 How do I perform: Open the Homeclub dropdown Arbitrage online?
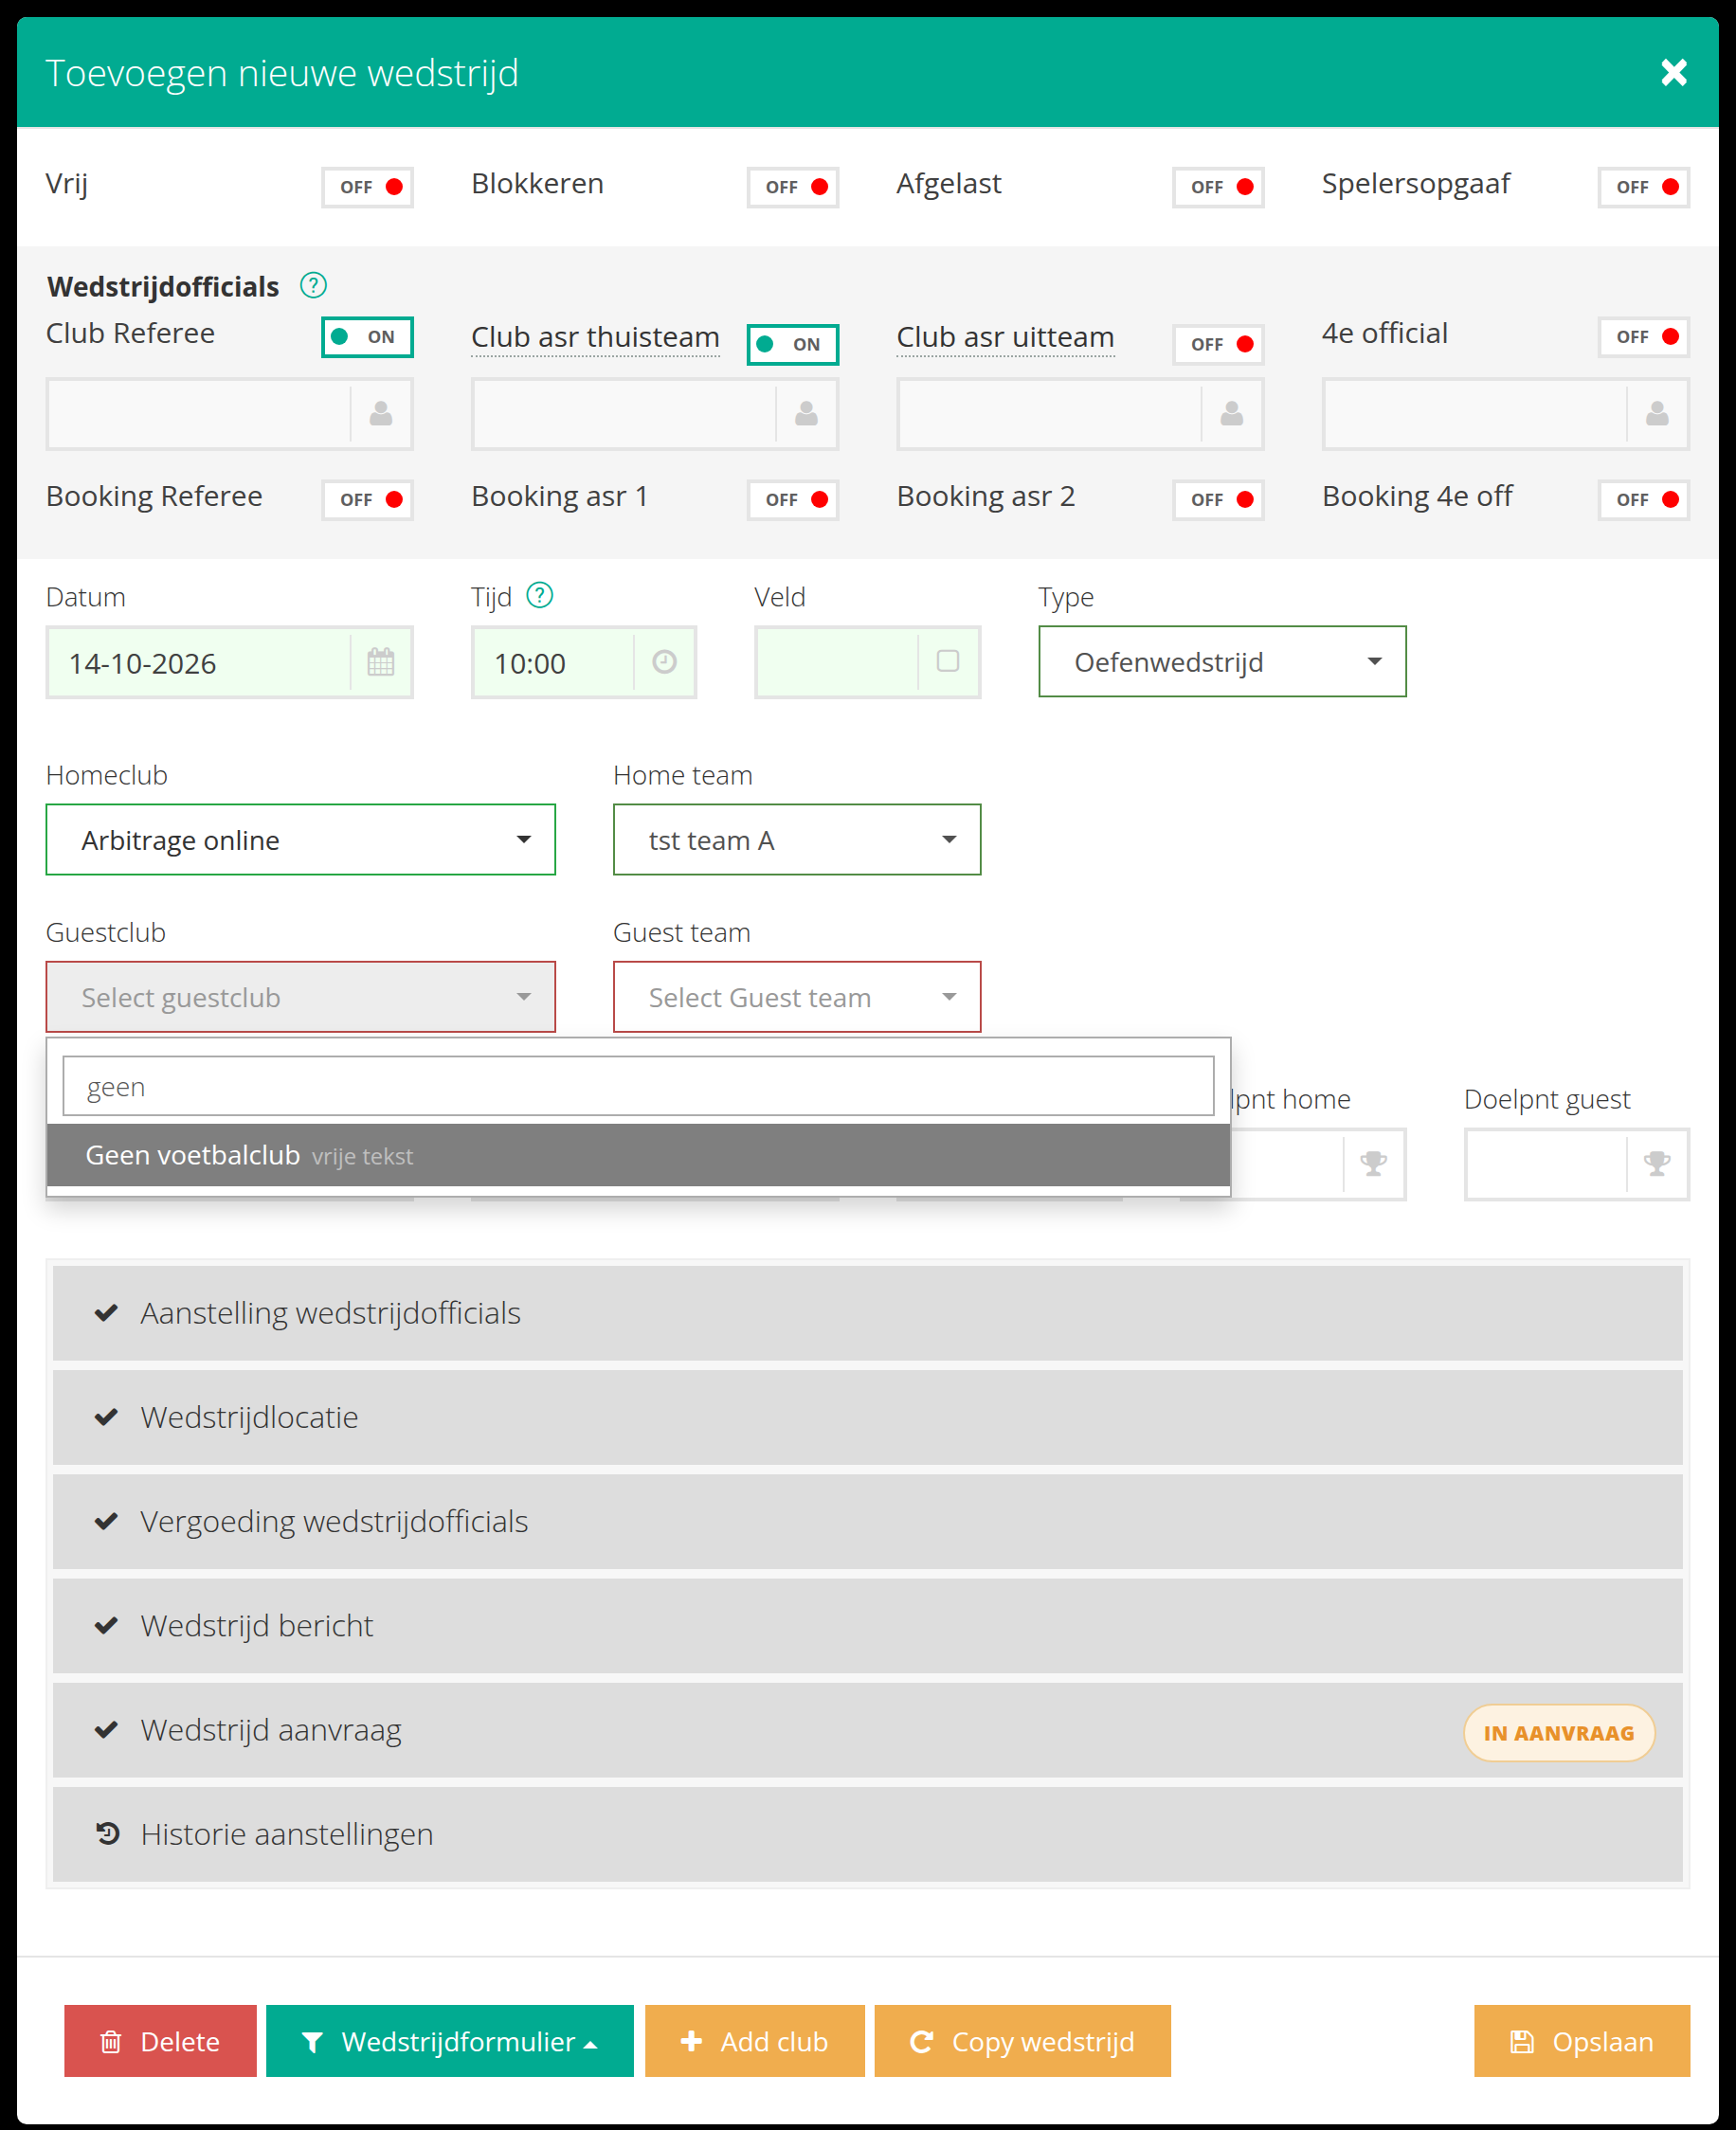coord(301,840)
